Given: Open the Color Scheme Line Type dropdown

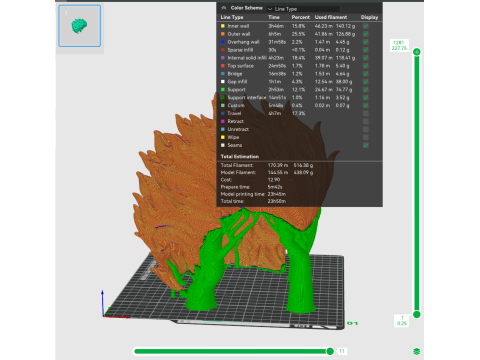Looking at the screenshot, I should (303, 9).
